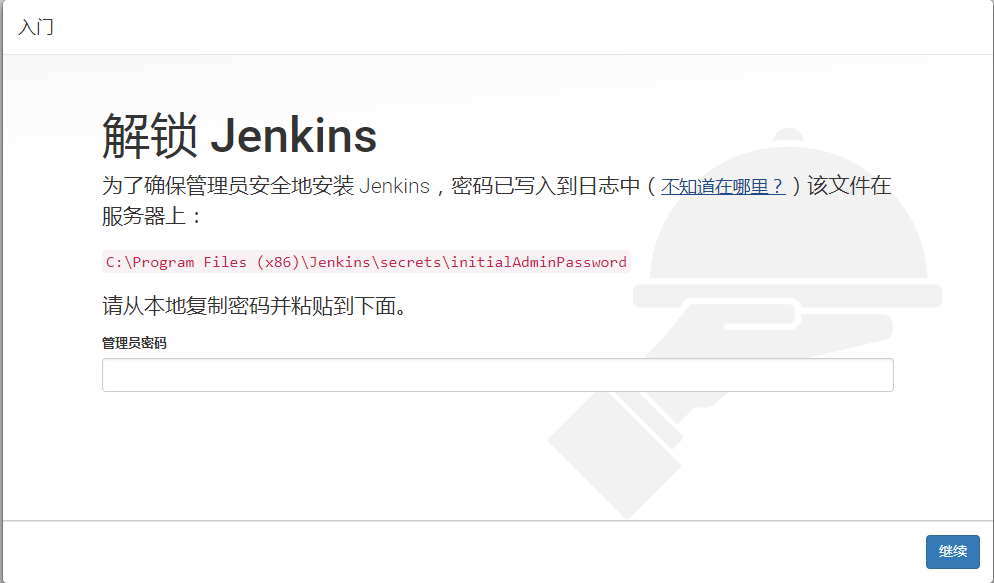This screenshot has width=994, height=583.
Task: Click the serving tray platter graphic
Action: [x=787, y=296]
